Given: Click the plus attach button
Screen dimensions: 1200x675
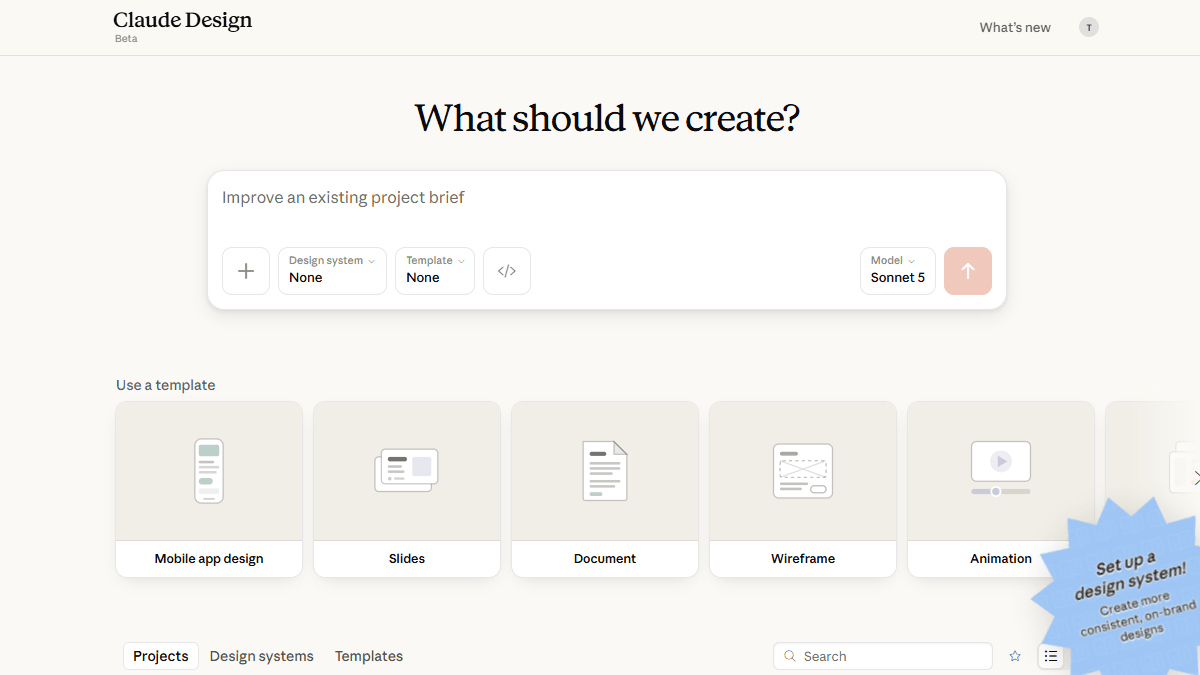Looking at the screenshot, I should pos(246,271).
